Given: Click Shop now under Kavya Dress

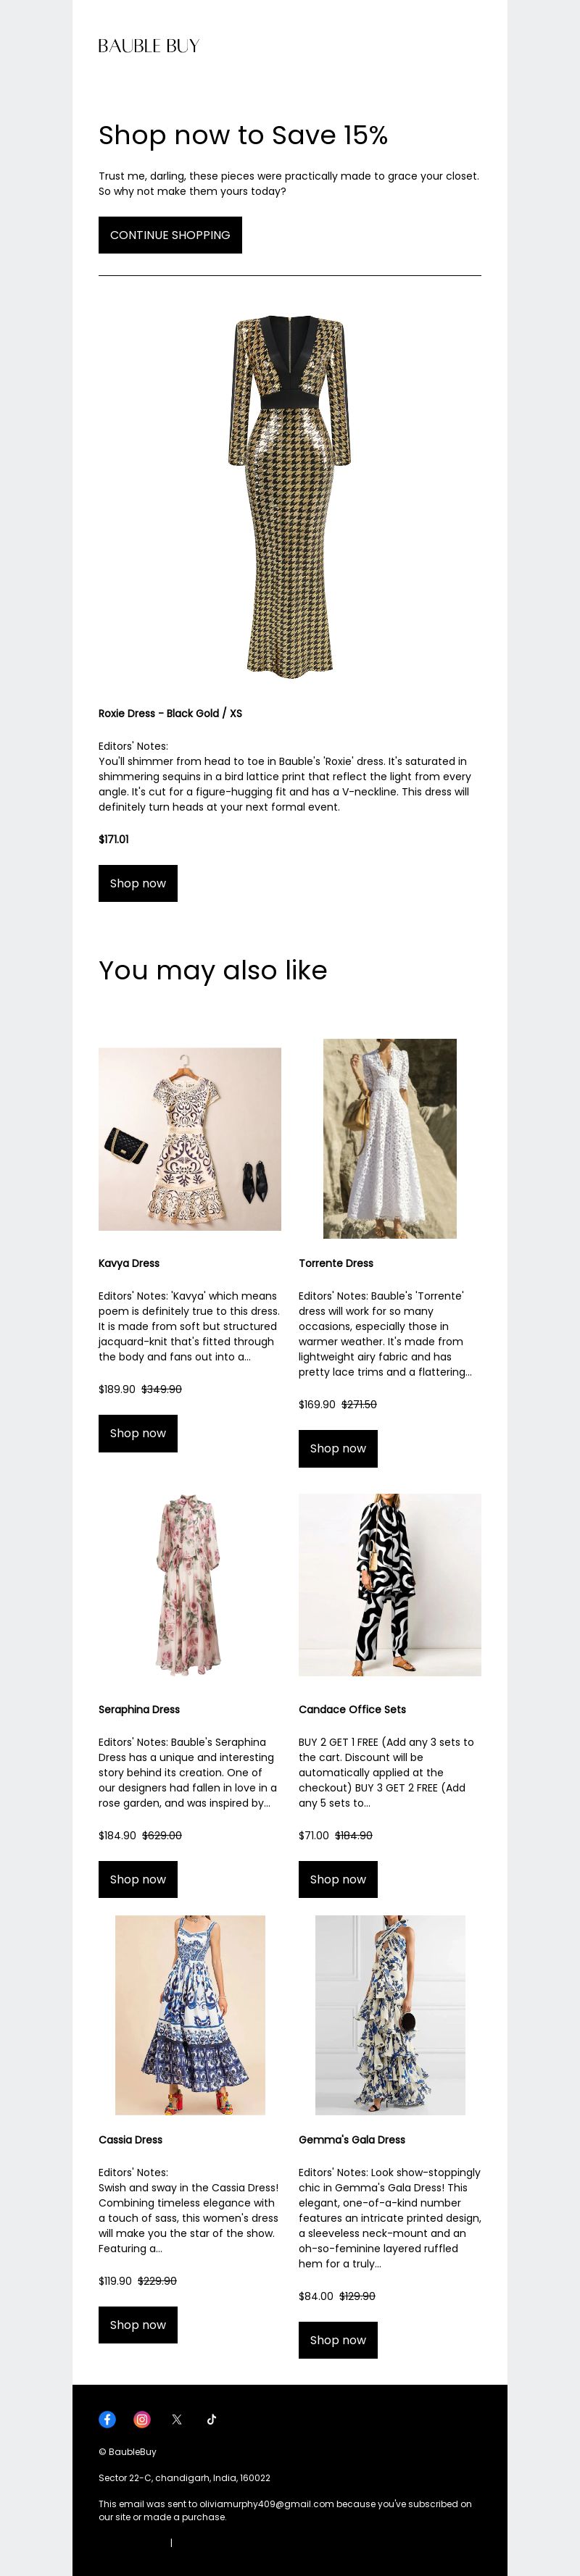Looking at the screenshot, I should (x=138, y=1433).
